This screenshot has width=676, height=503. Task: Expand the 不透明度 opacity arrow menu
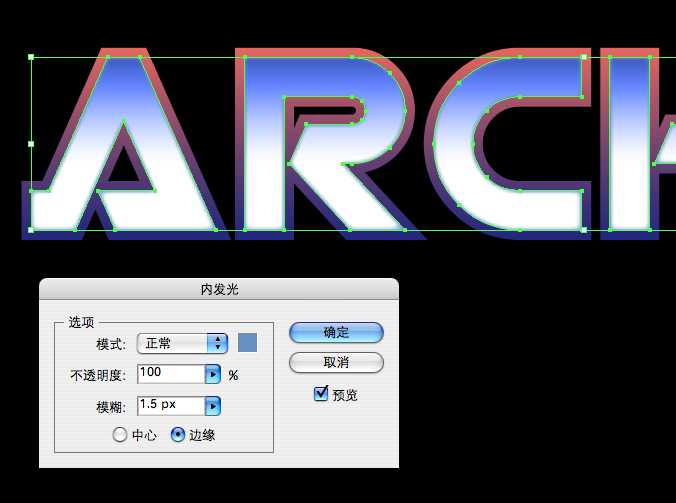212,374
